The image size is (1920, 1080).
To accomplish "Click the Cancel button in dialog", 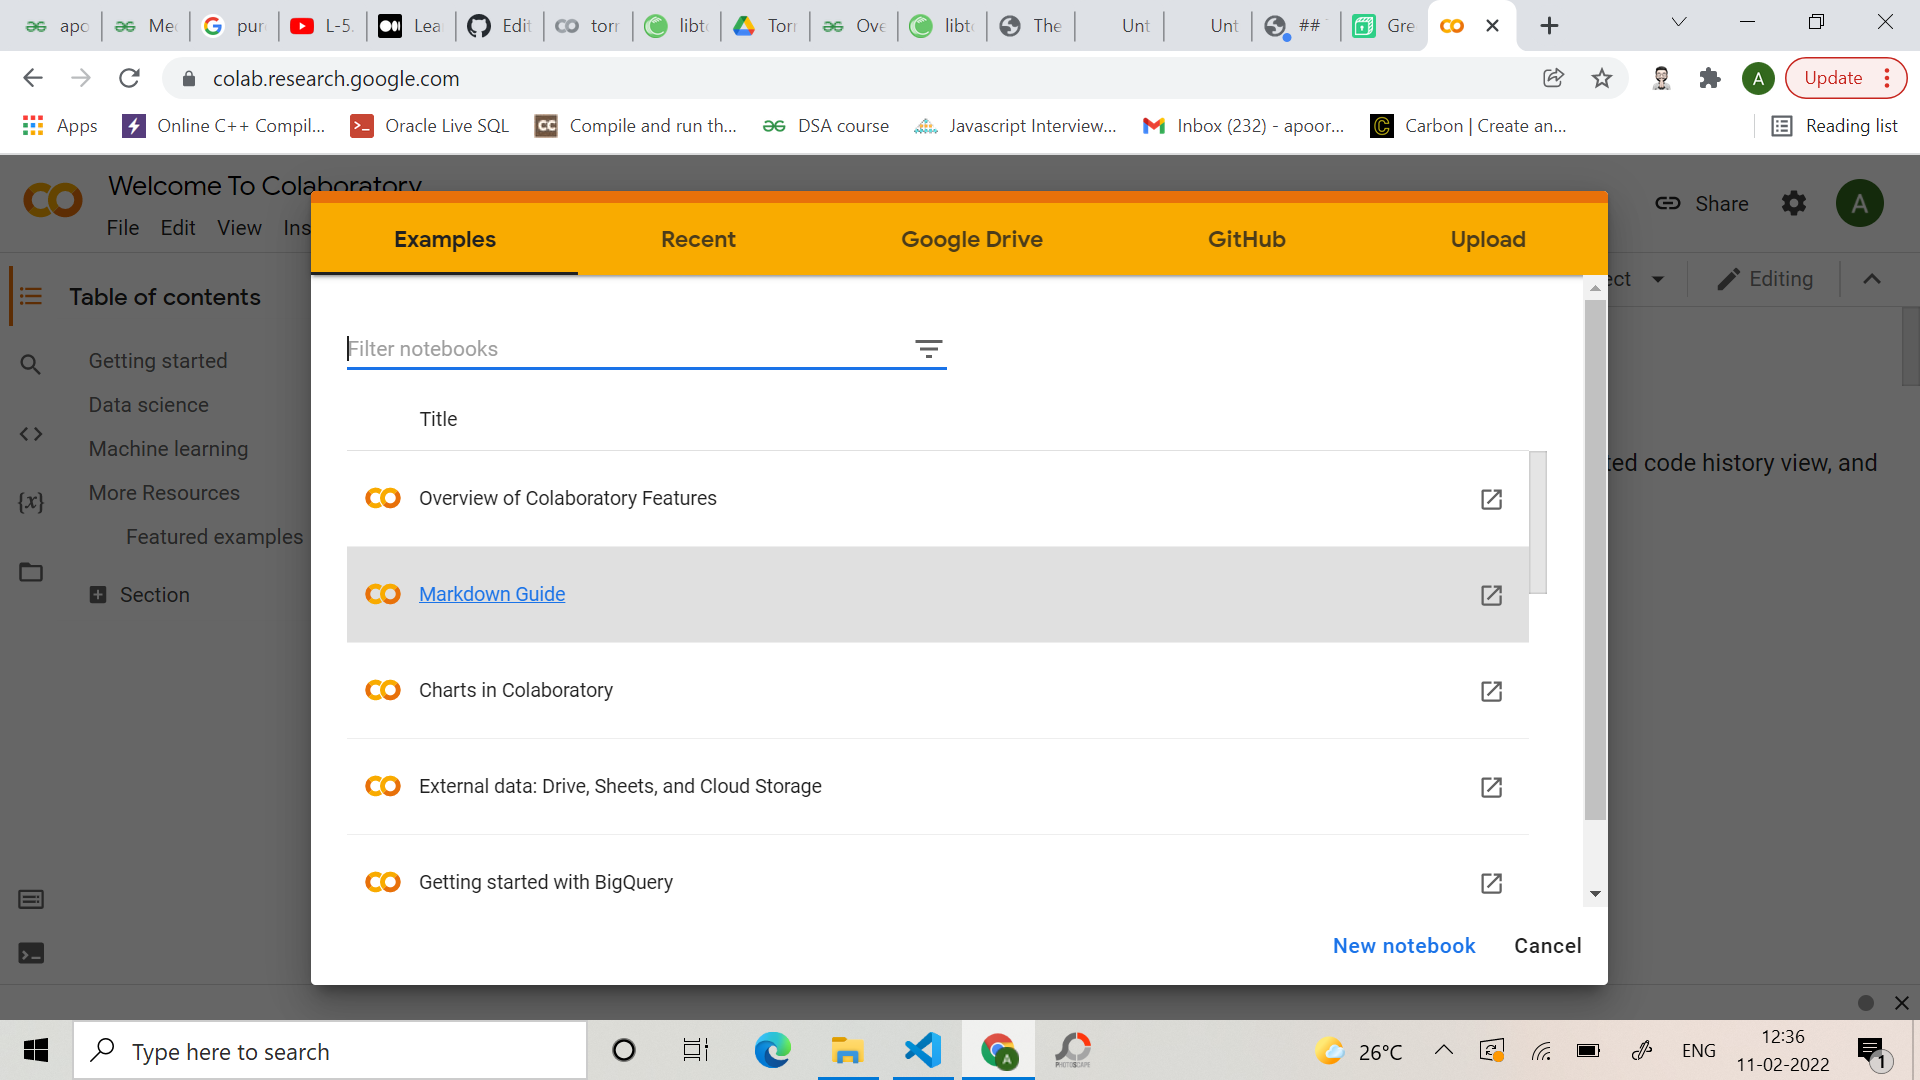I will [x=1547, y=946].
